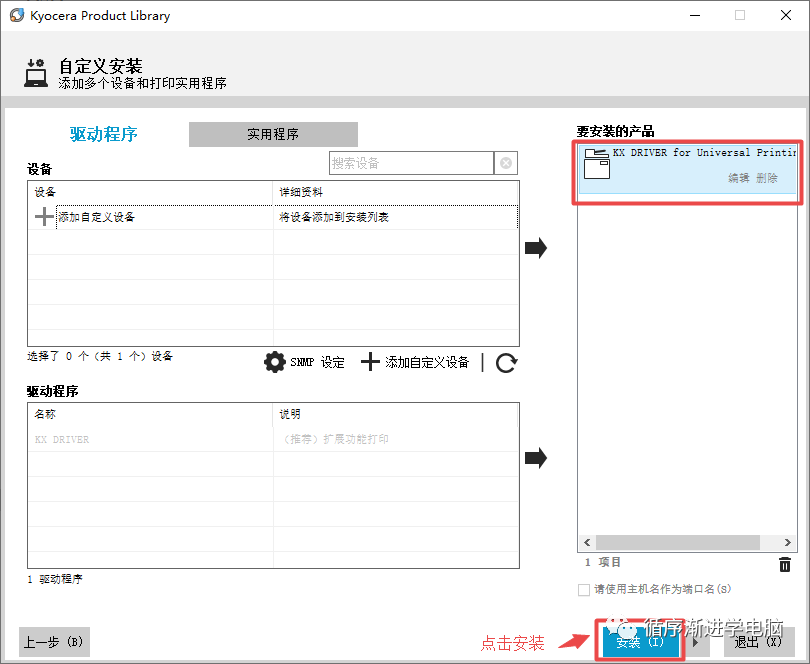810x664 pixels.
Task: Click the custom install computer icon
Action: [36, 73]
